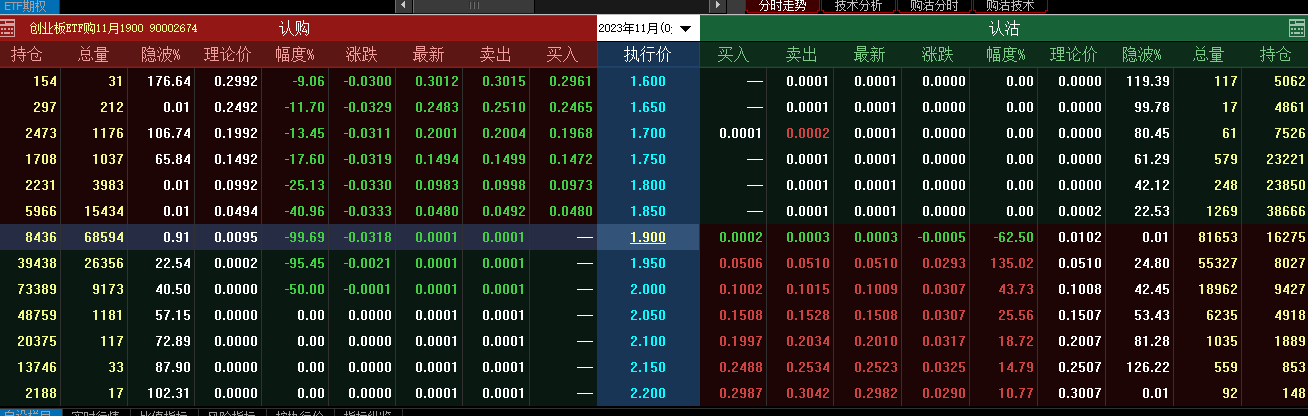1308x416 pixels.
Task: Open the call-side column settings icon
Action: 8,28
